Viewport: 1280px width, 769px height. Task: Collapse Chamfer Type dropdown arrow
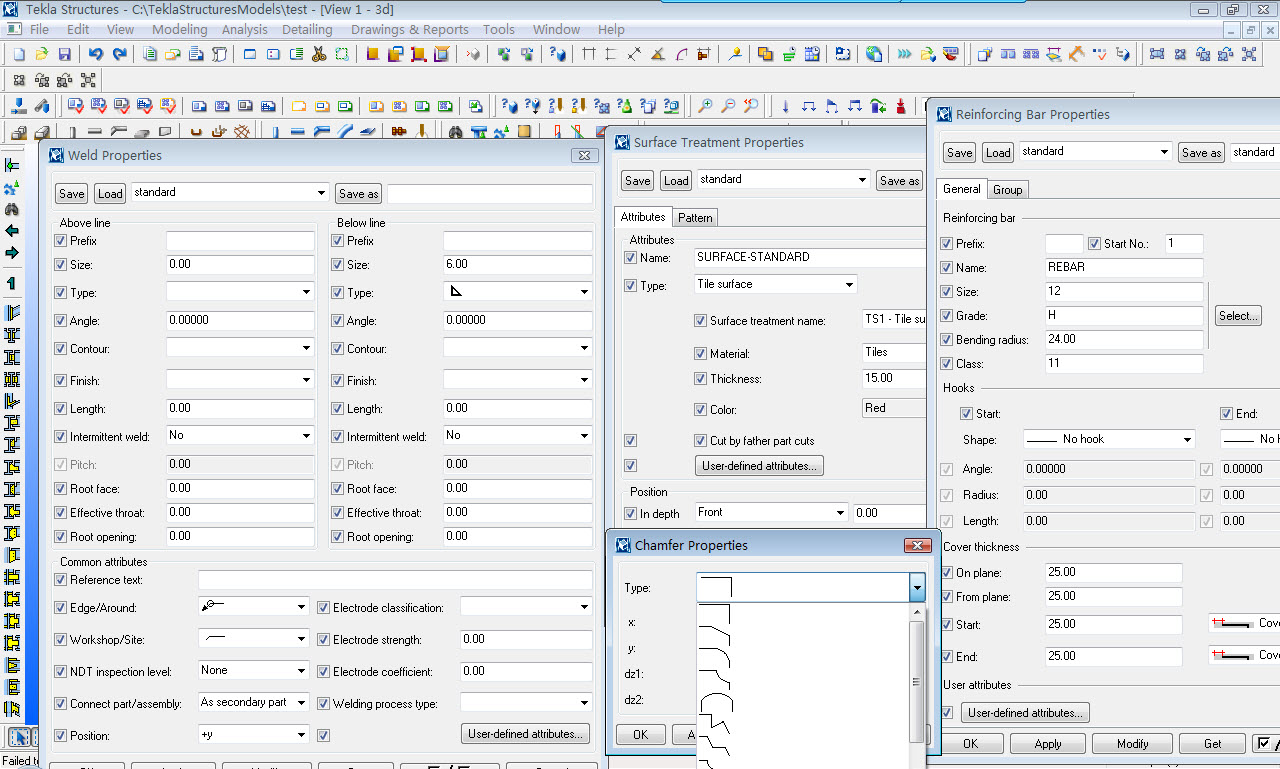(x=917, y=587)
